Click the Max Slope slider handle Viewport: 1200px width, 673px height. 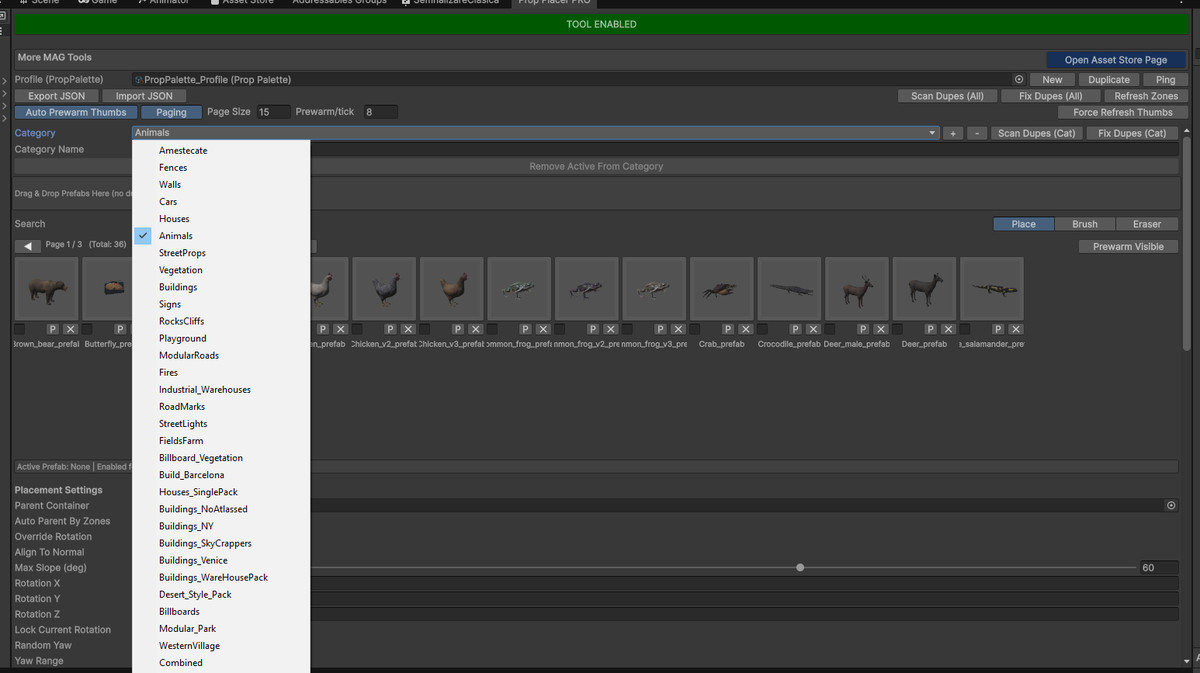[800, 568]
